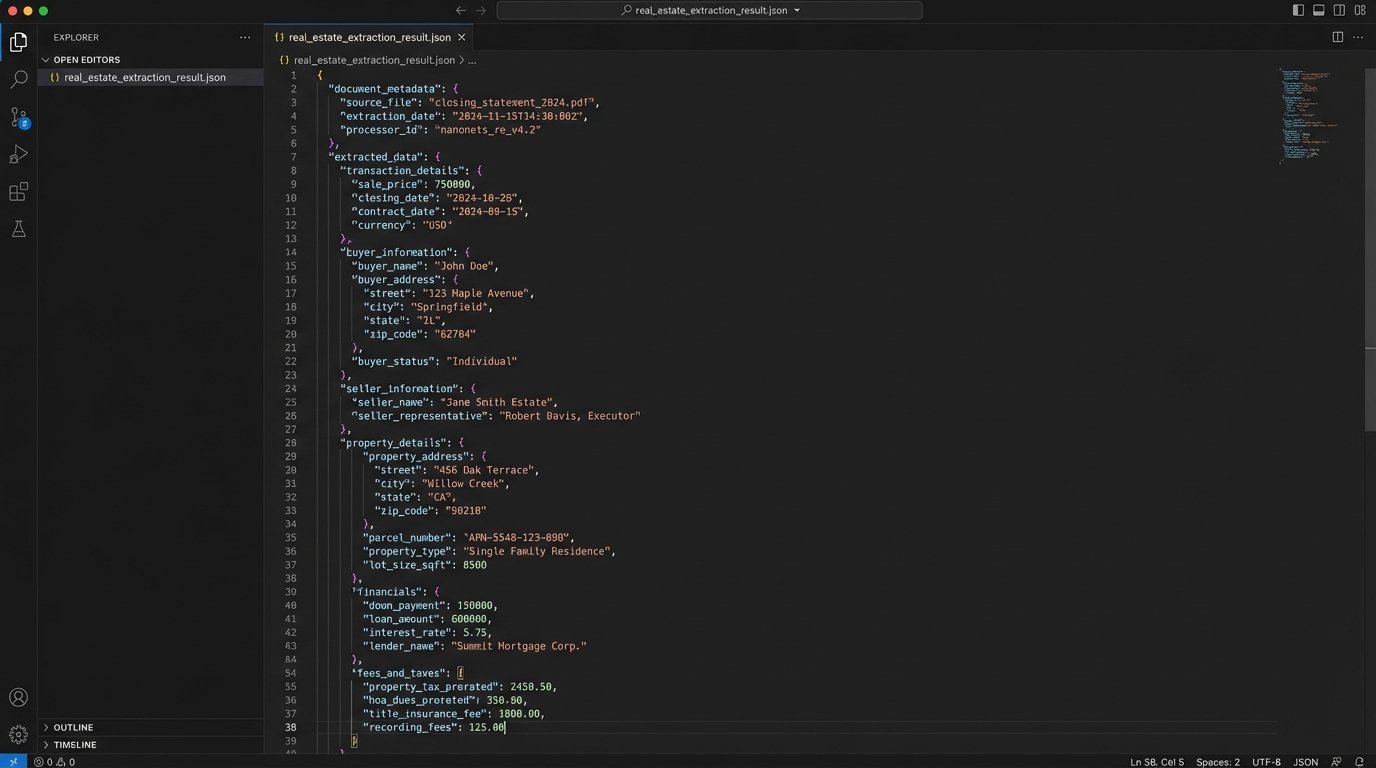This screenshot has width=1376, height=768.
Task: Click the Split Editor Right icon
Action: [1337, 37]
